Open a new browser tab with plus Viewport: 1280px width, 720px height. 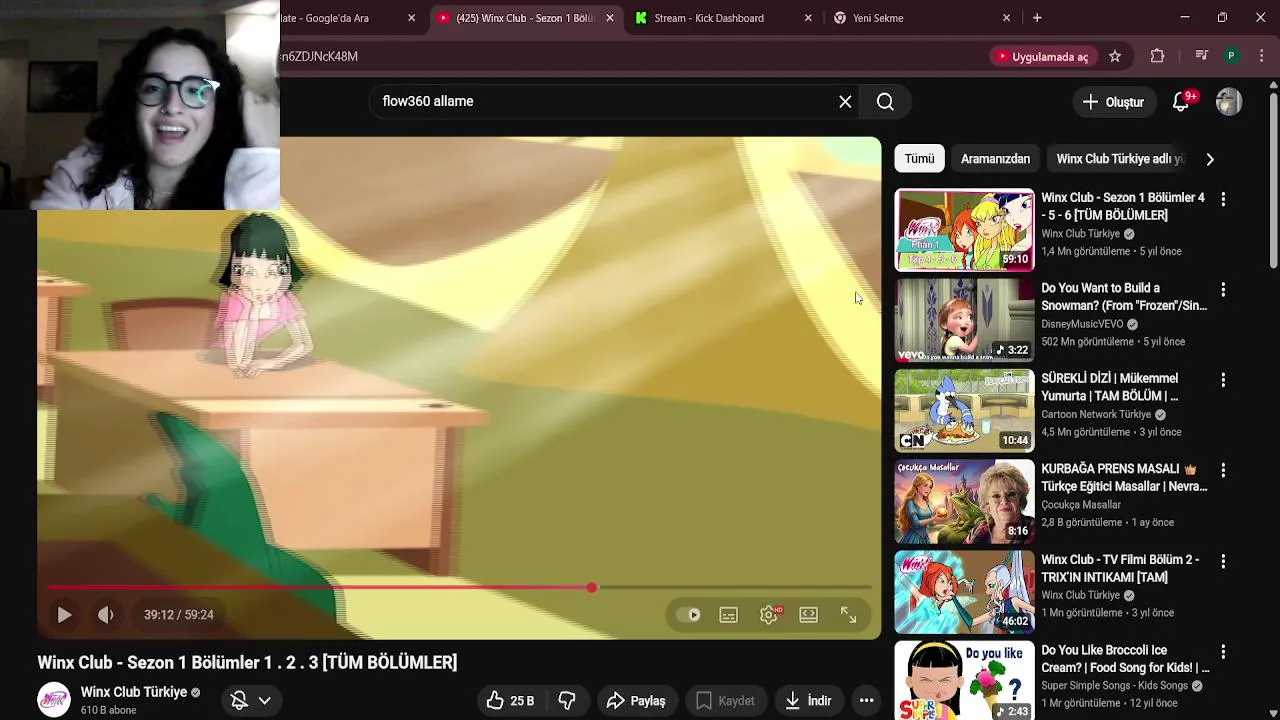click(x=1037, y=18)
